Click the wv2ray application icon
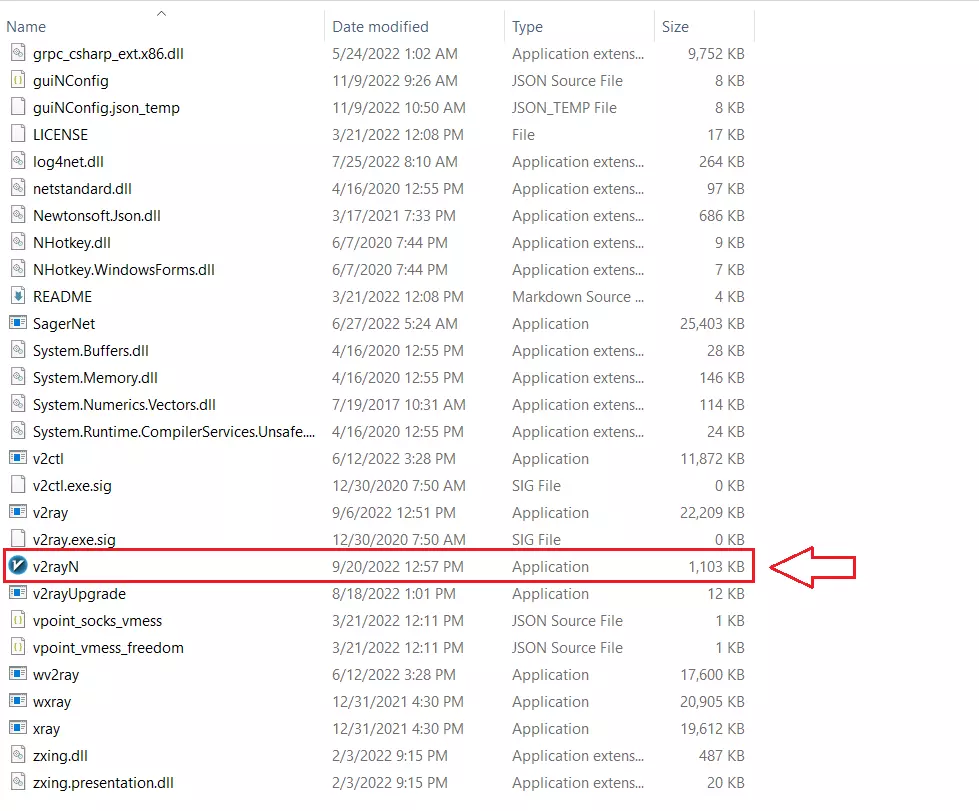Image resolution: width=979 pixels, height=811 pixels. [17, 674]
